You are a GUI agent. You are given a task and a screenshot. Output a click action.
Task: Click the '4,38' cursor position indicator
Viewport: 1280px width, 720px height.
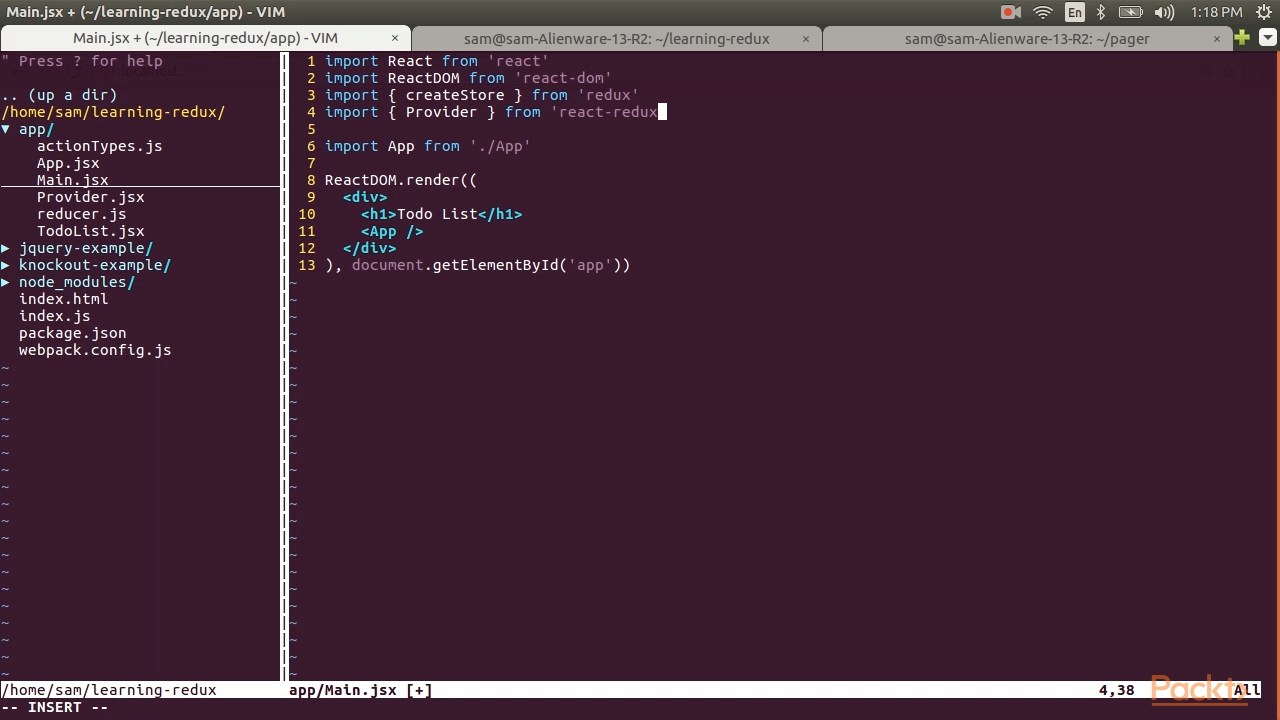click(x=1117, y=690)
